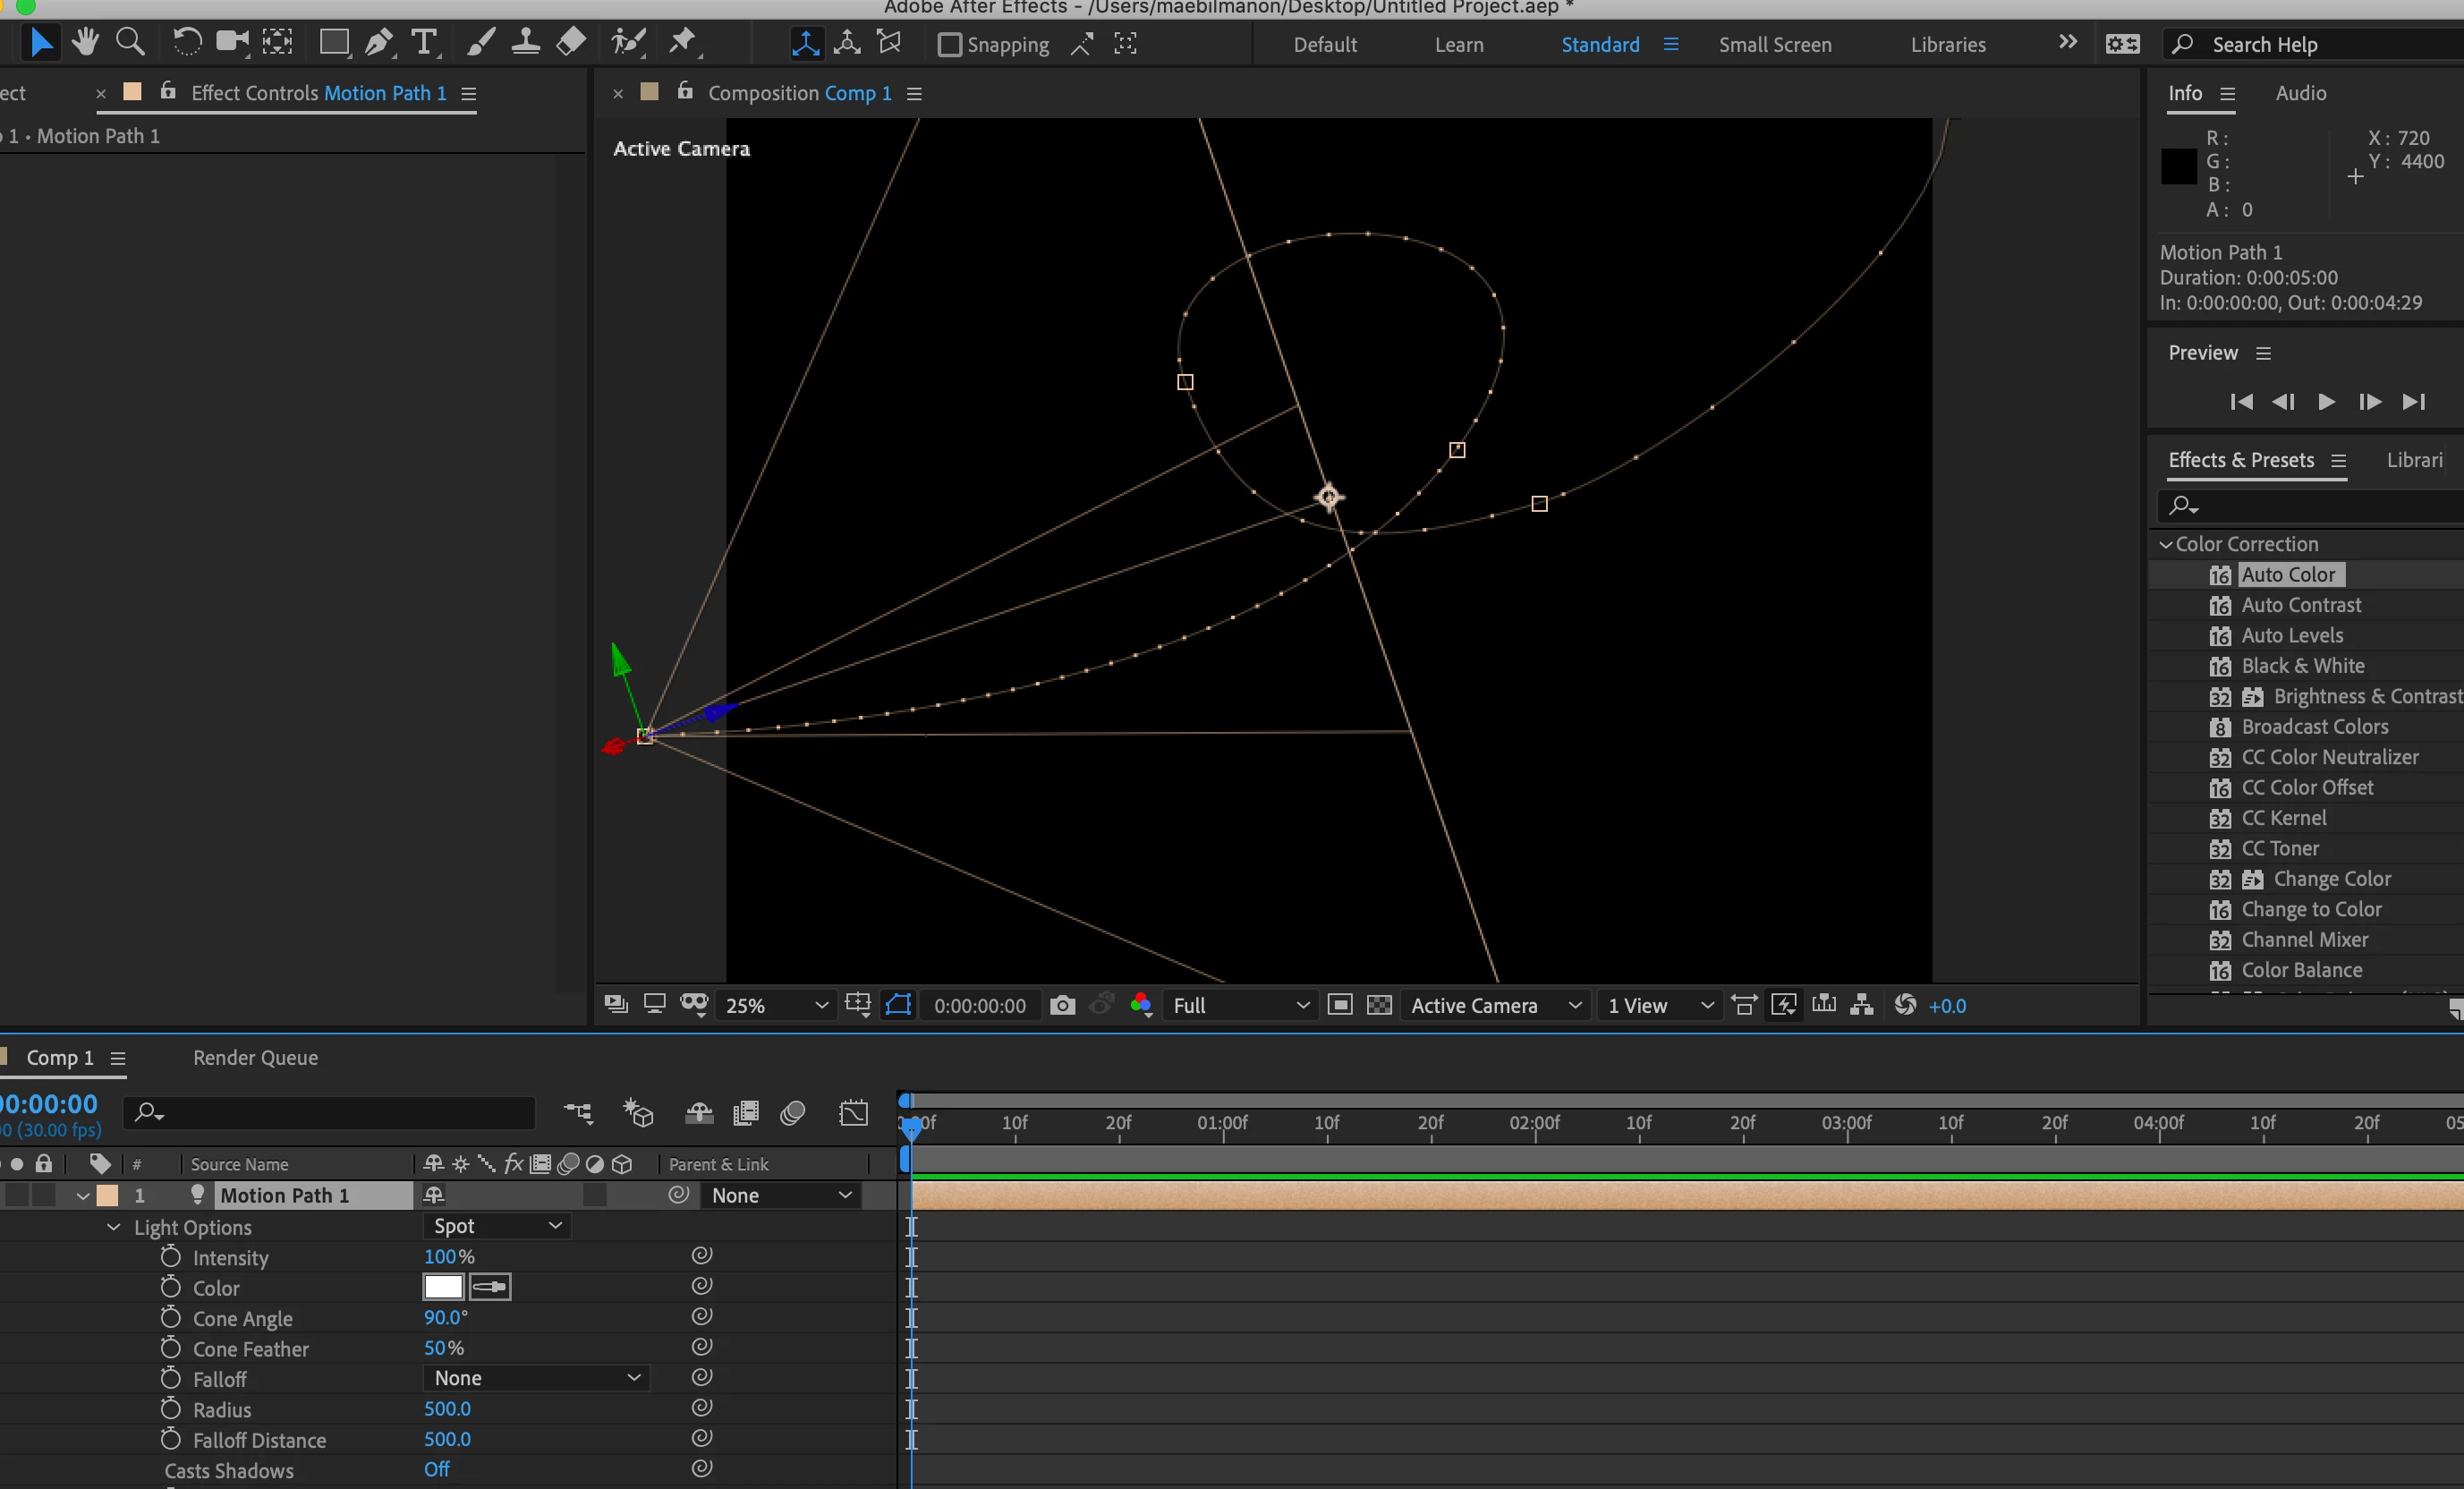This screenshot has width=2464, height=1489.
Task: Select the Clone Stamp tool
Action: click(525, 42)
